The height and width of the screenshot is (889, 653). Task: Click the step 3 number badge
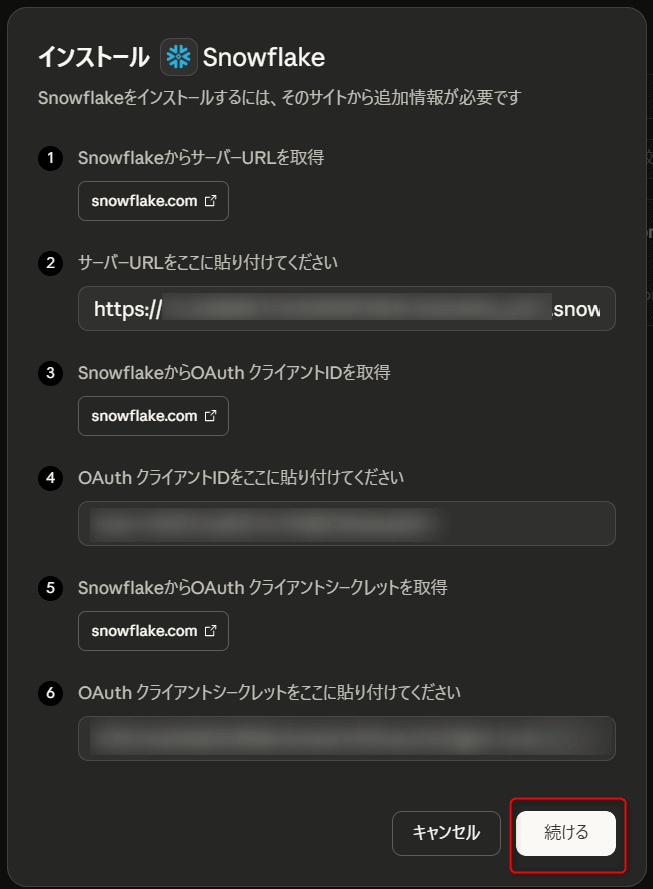(x=49, y=373)
